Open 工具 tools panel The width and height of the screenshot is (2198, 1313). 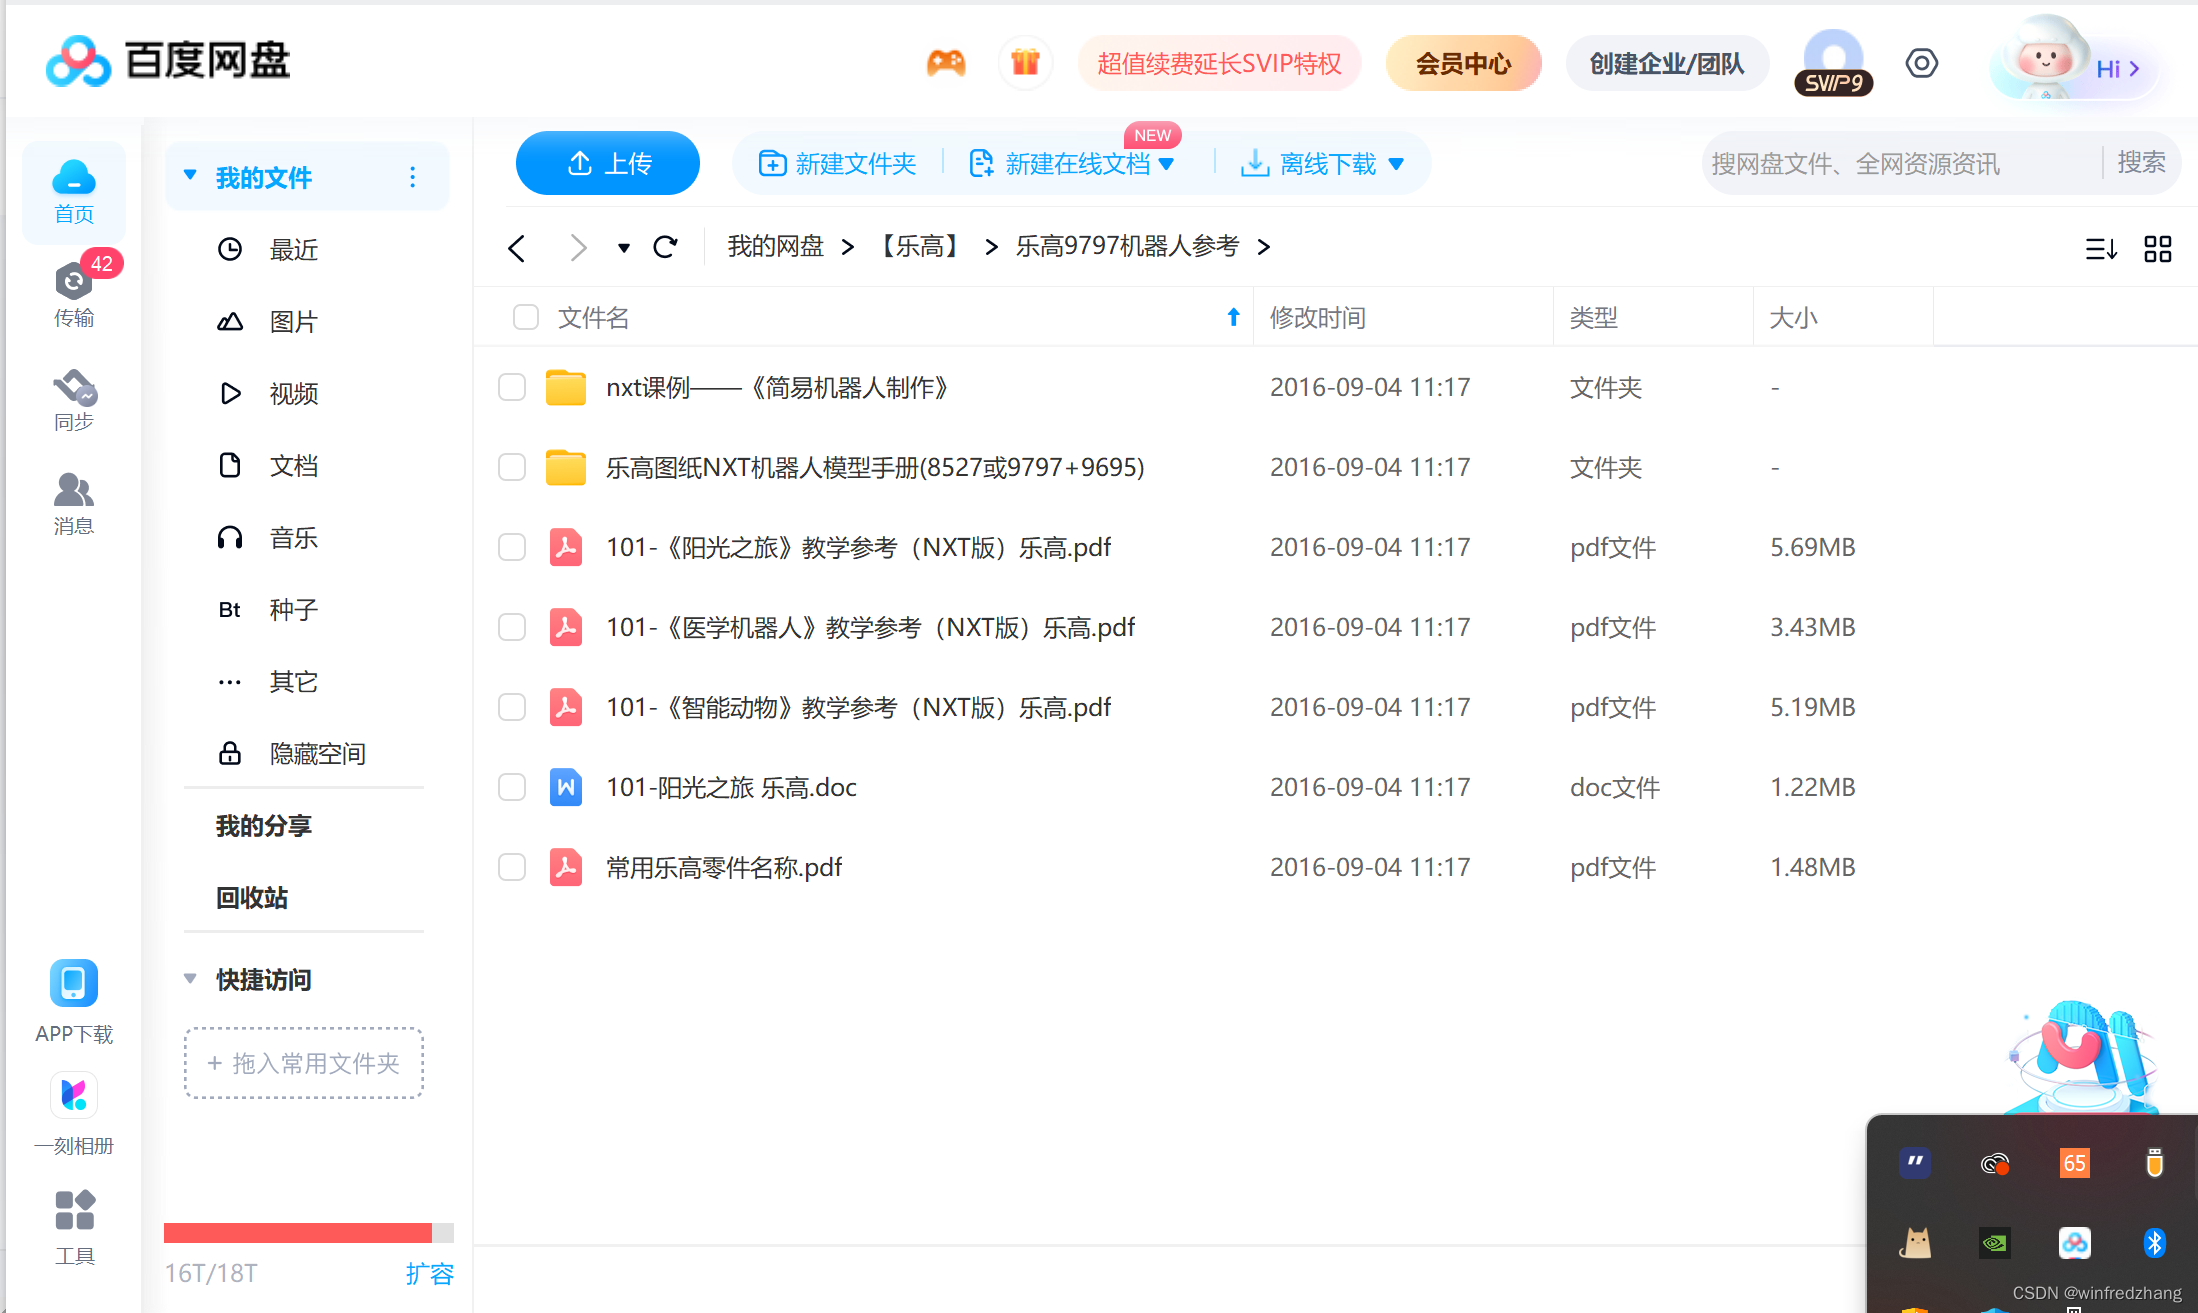[74, 1226]
